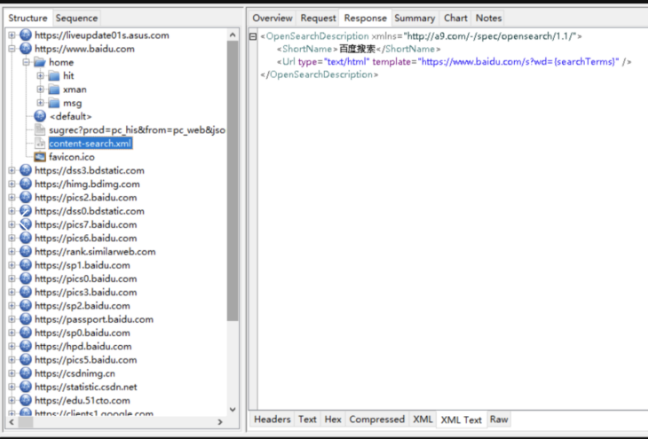The image size is (648, 442).
Task: Click the globe icon for himg.bdimg.com
Action: click(26, 184)
